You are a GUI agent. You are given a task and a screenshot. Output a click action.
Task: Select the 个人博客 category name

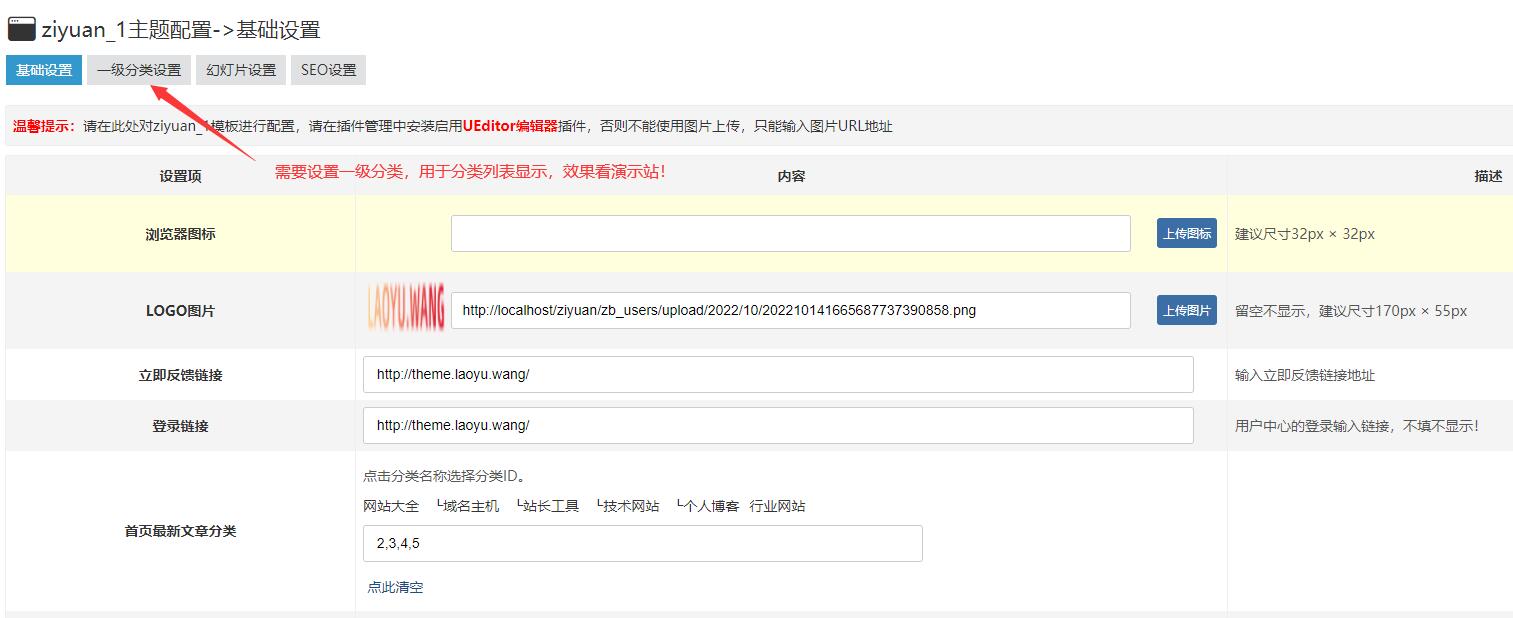point(711,506)
